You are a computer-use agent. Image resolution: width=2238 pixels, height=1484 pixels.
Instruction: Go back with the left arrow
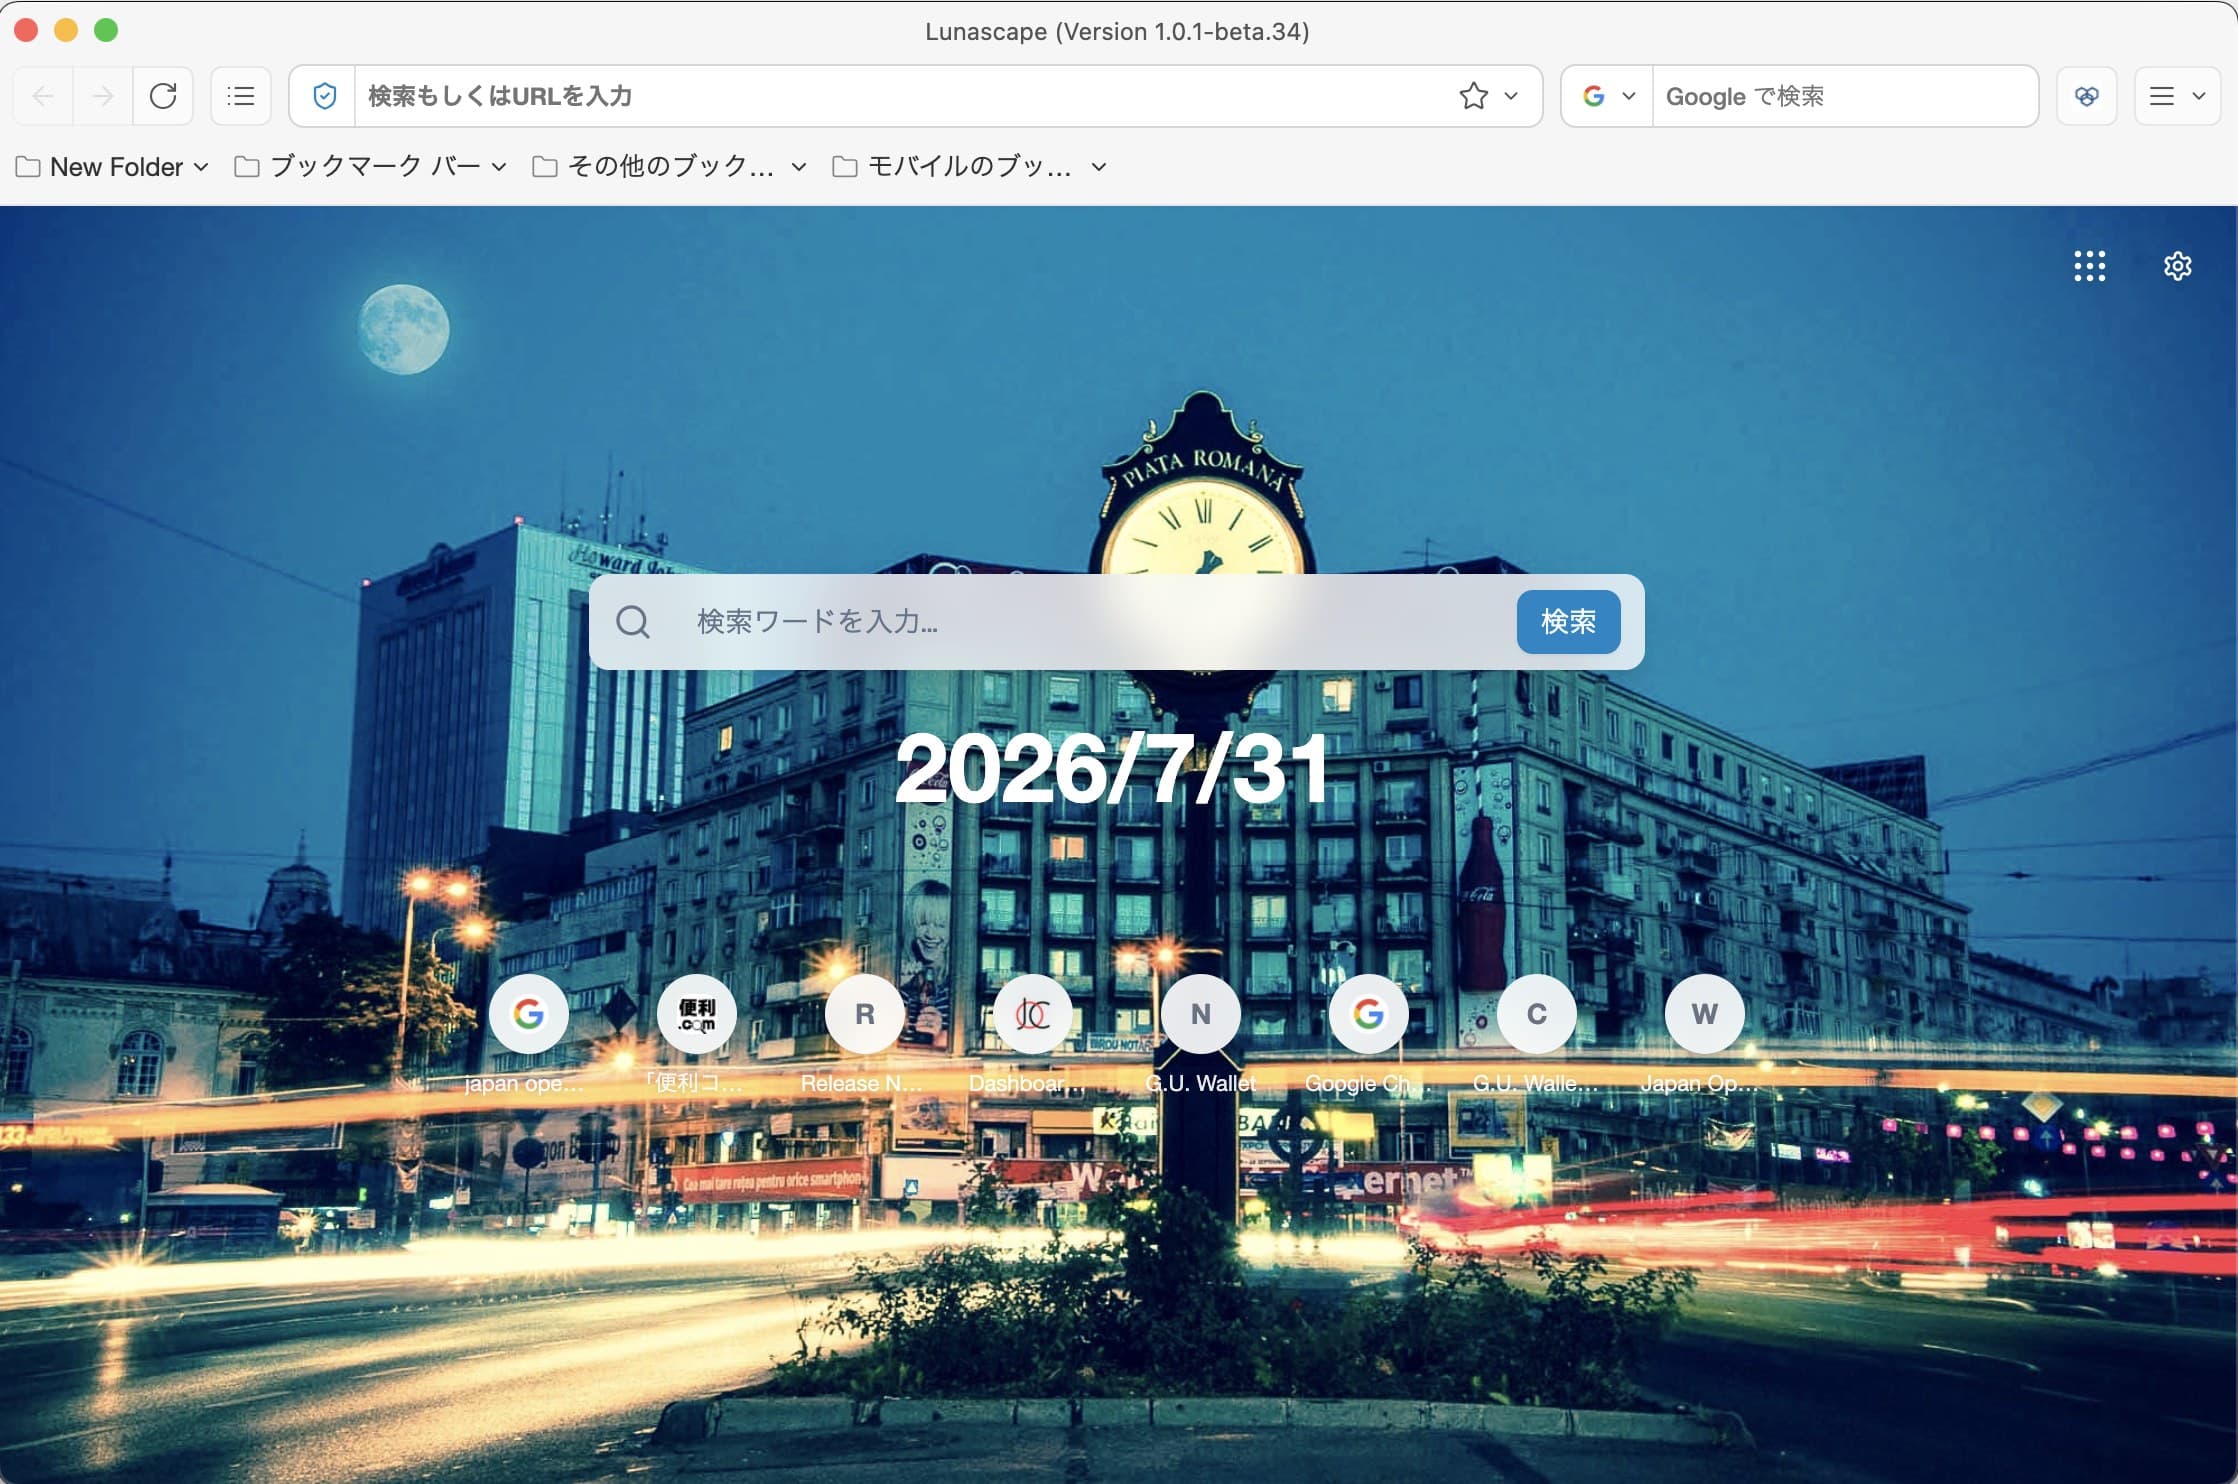pyautogui.click(x=43, y=96)
